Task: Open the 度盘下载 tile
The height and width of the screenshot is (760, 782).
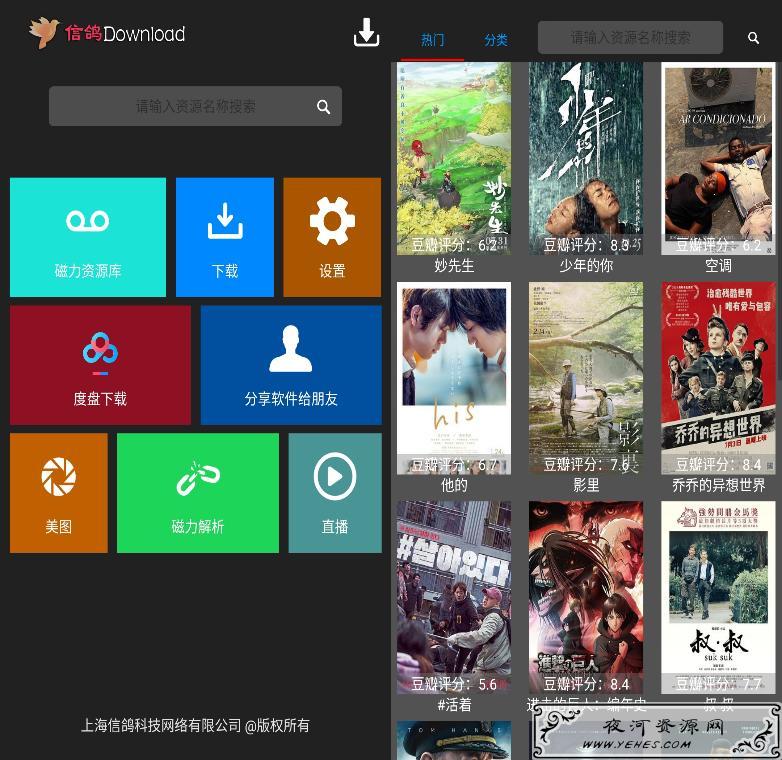Action: (100, 365)
